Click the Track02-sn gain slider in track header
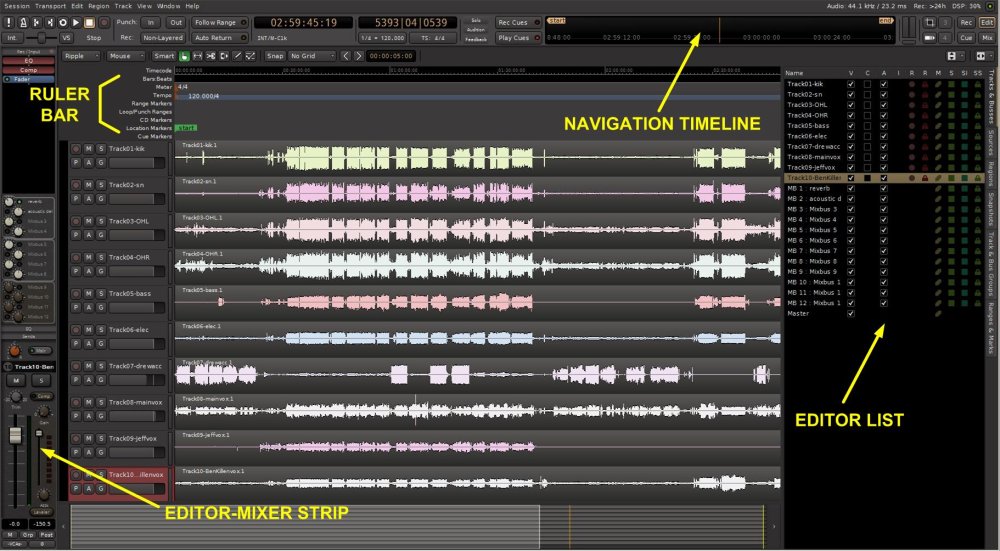The image size is (1000, 551). (x=136, y=199)
